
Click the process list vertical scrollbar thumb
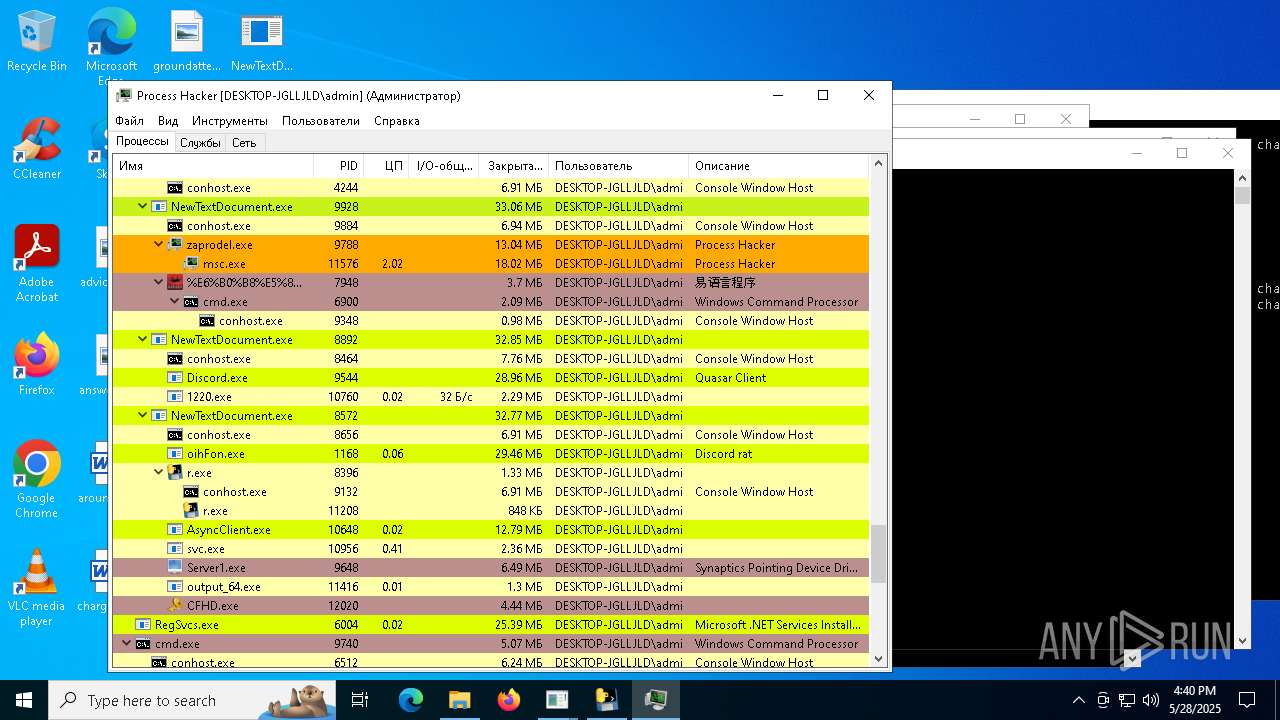tap(879, 553)
